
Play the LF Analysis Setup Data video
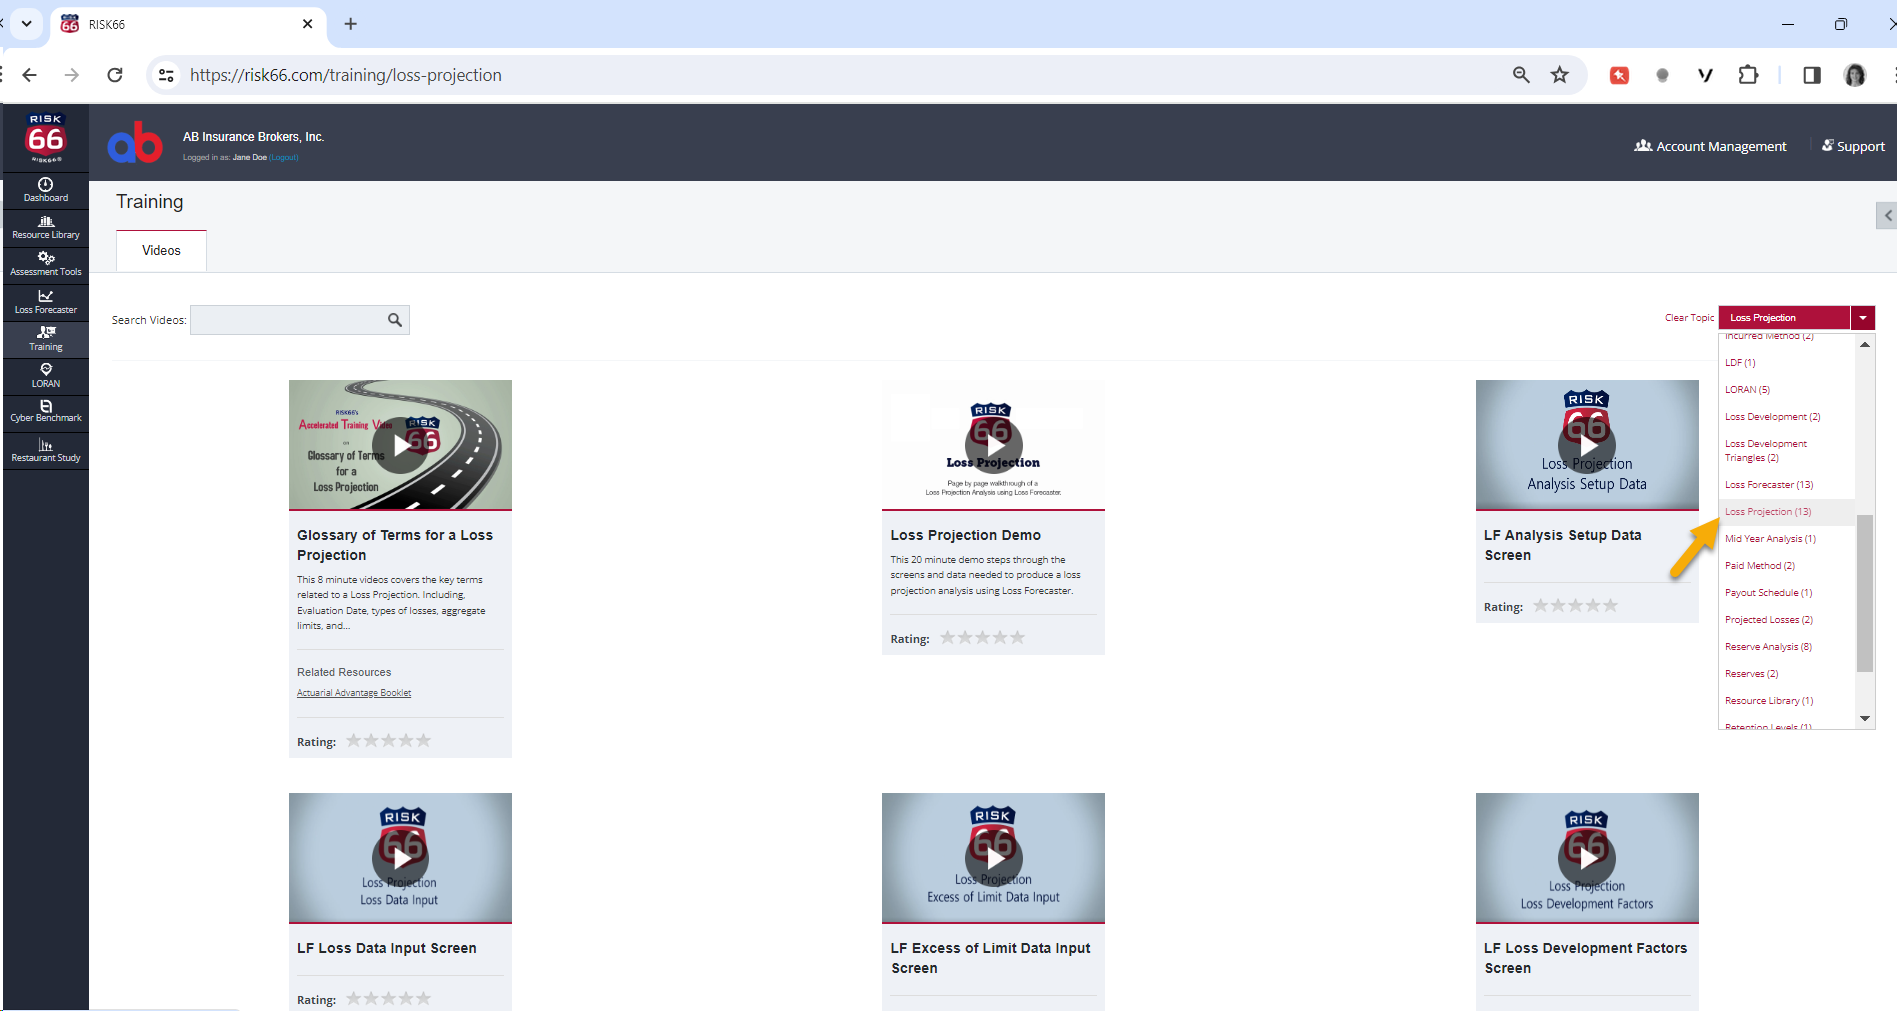point(1587,445)
